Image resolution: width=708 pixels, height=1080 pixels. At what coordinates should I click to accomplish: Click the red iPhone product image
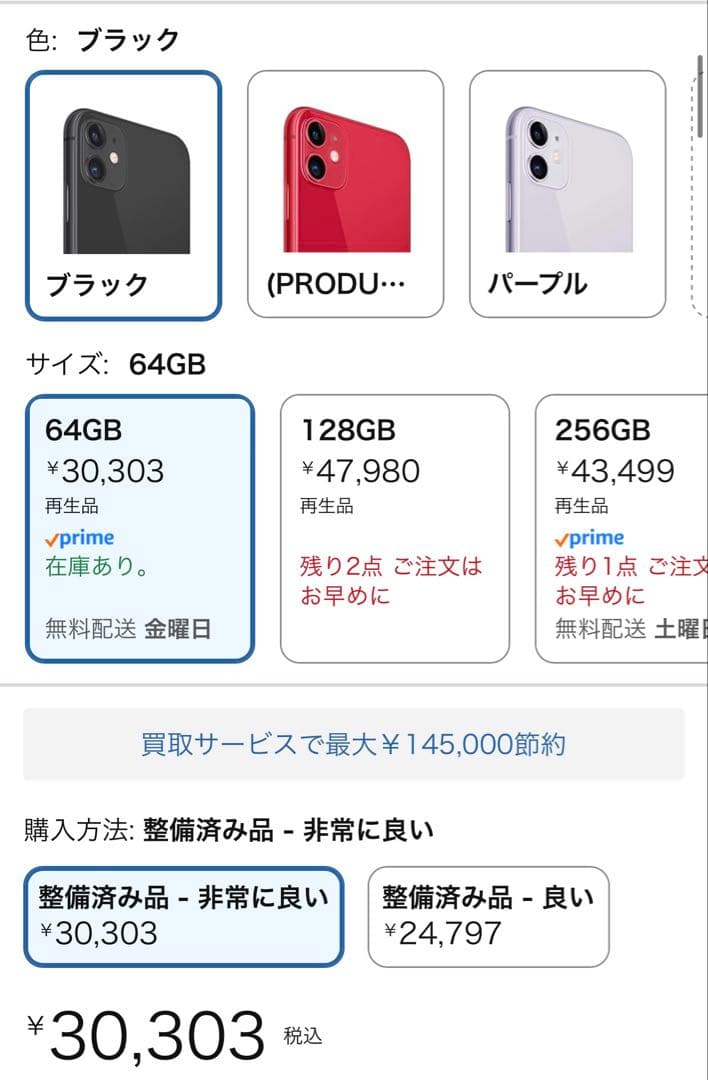coord(345,170)
